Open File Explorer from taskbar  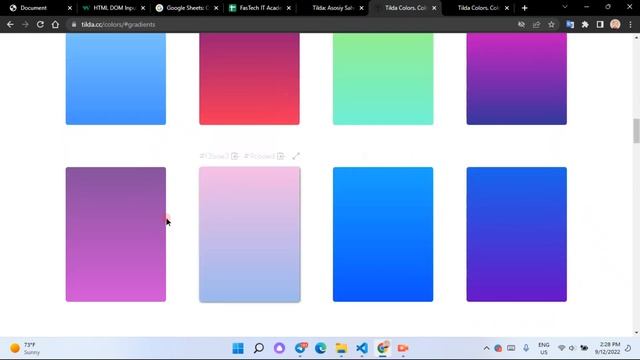pos(341,348)
